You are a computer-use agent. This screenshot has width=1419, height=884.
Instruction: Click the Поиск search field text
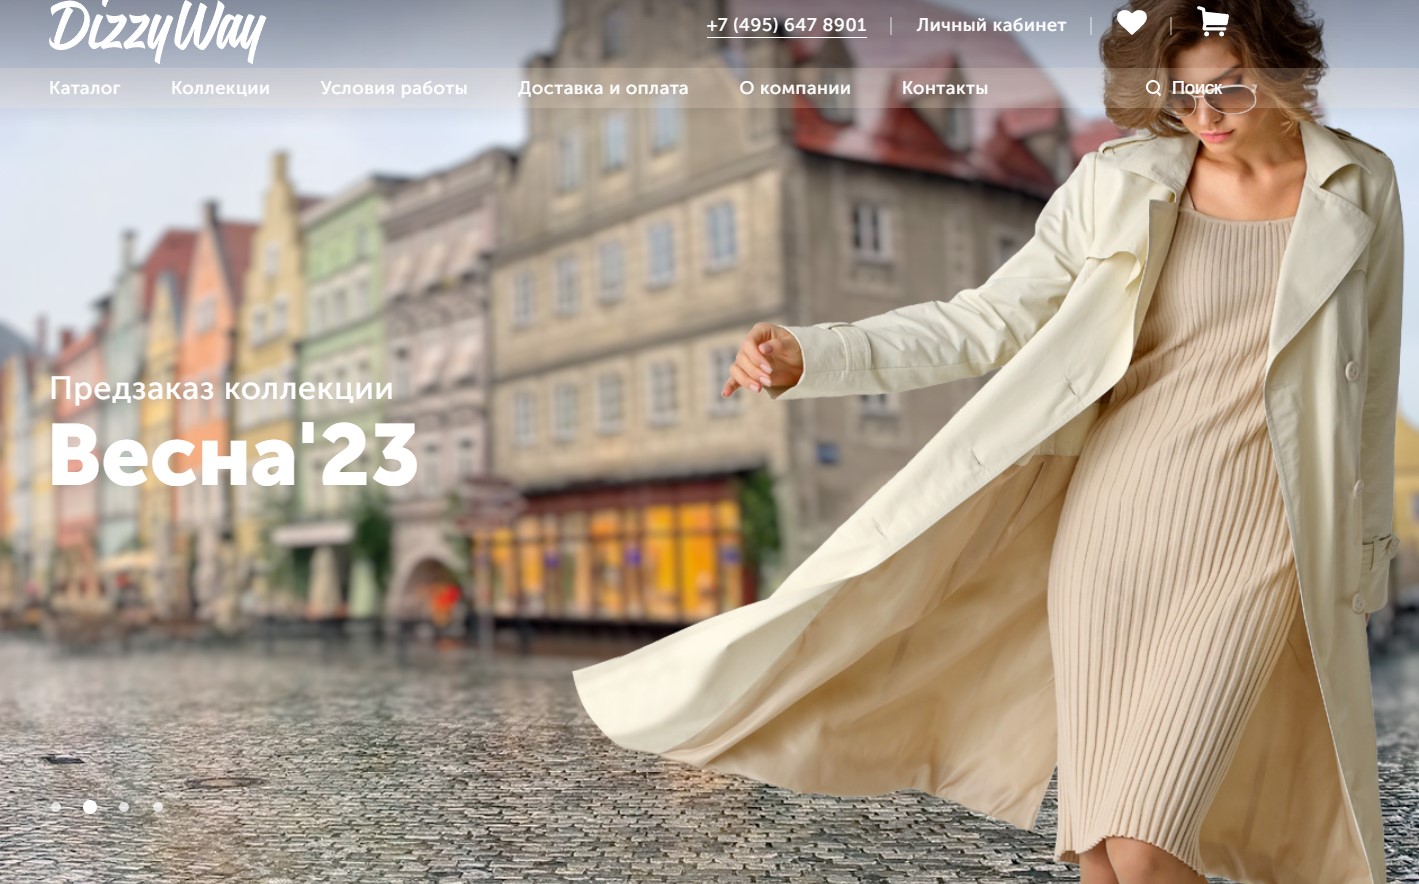[x=1197, y=88]
